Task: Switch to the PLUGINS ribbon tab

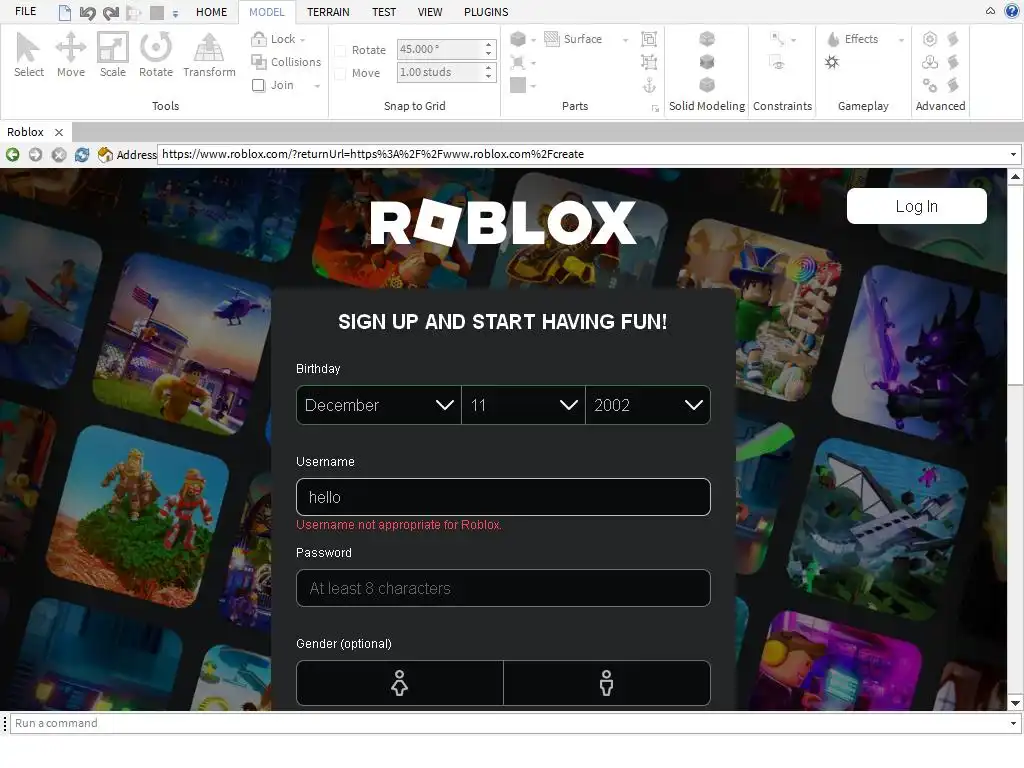Action: point(486,12)
